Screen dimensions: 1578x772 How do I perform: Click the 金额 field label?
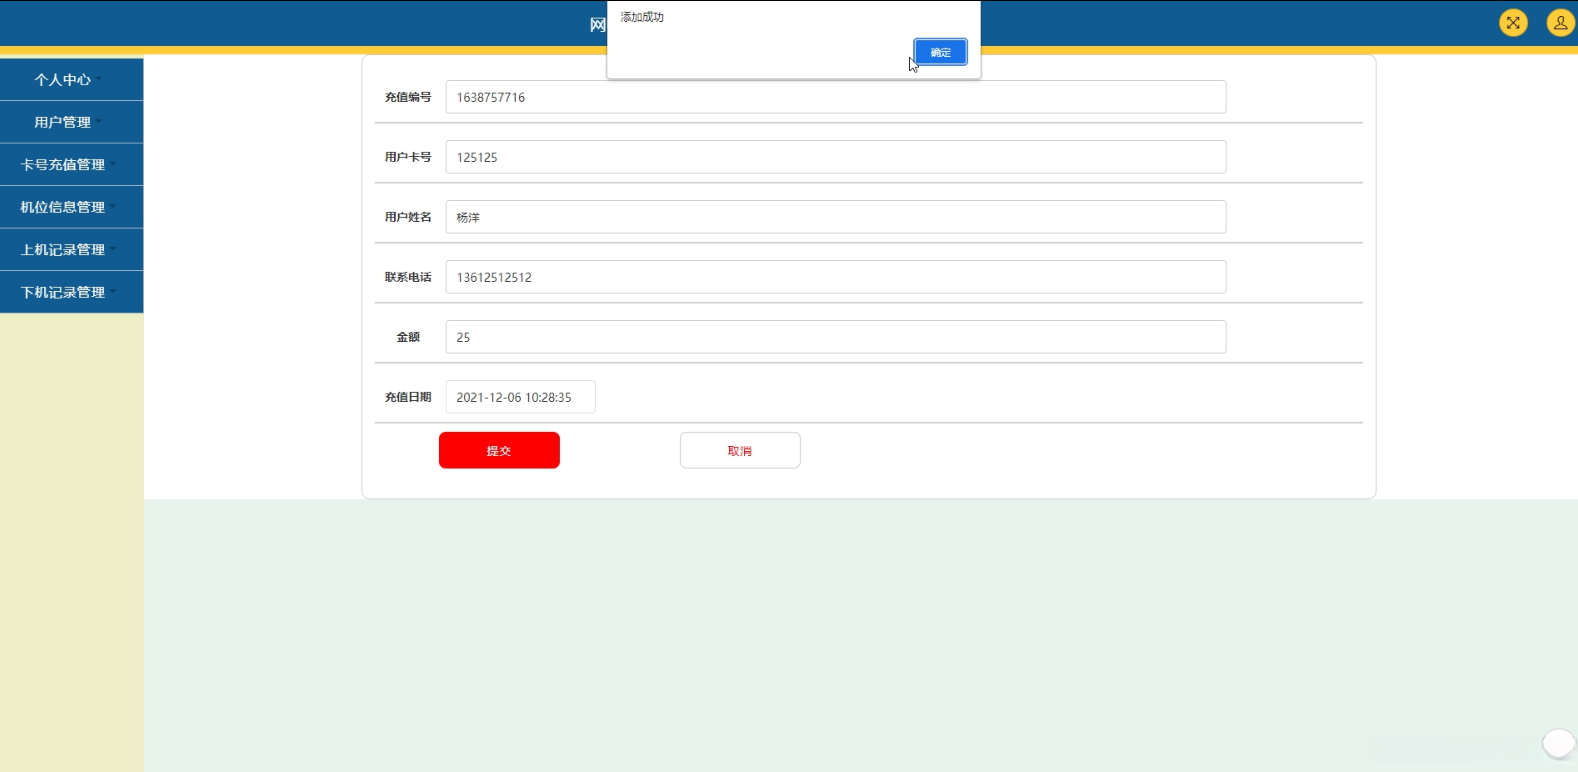pyautogui.click(x=408, y=337)
